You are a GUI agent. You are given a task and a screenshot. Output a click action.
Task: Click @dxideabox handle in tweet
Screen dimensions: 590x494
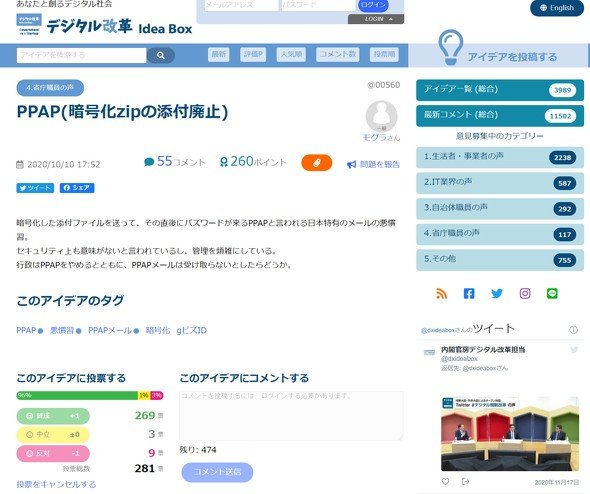tap(459, 359)
